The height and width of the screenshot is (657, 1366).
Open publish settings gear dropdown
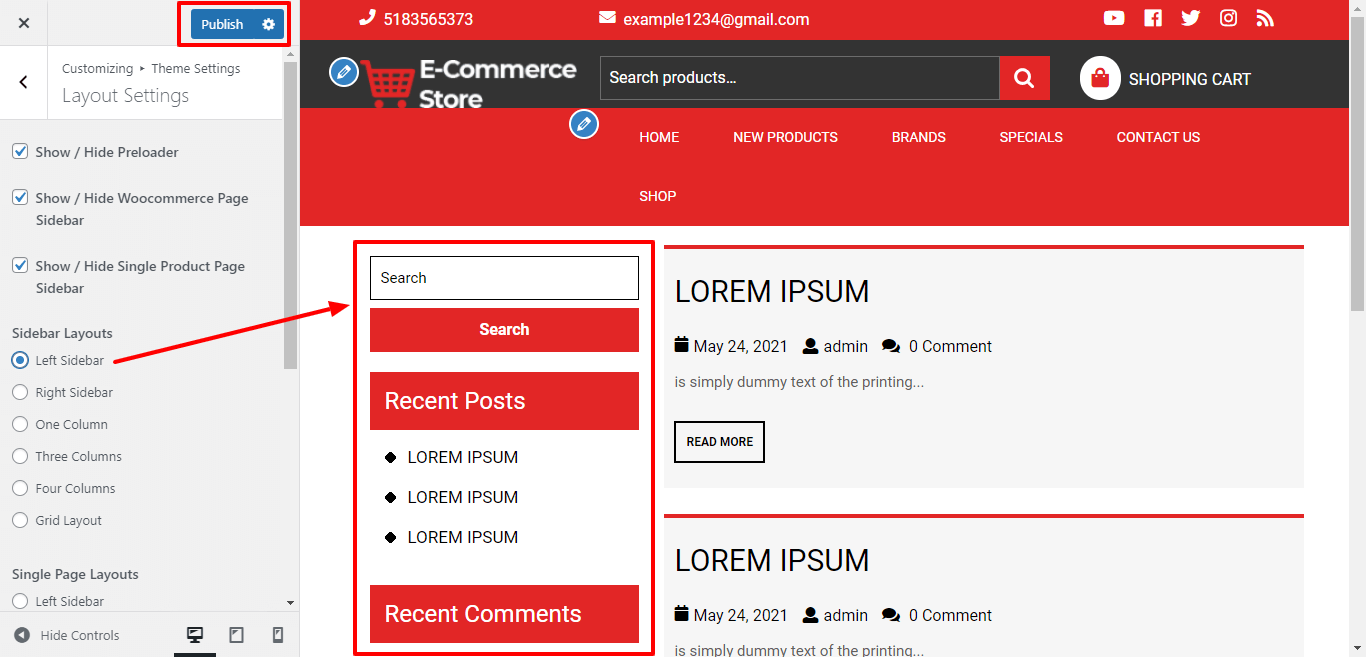268,24
